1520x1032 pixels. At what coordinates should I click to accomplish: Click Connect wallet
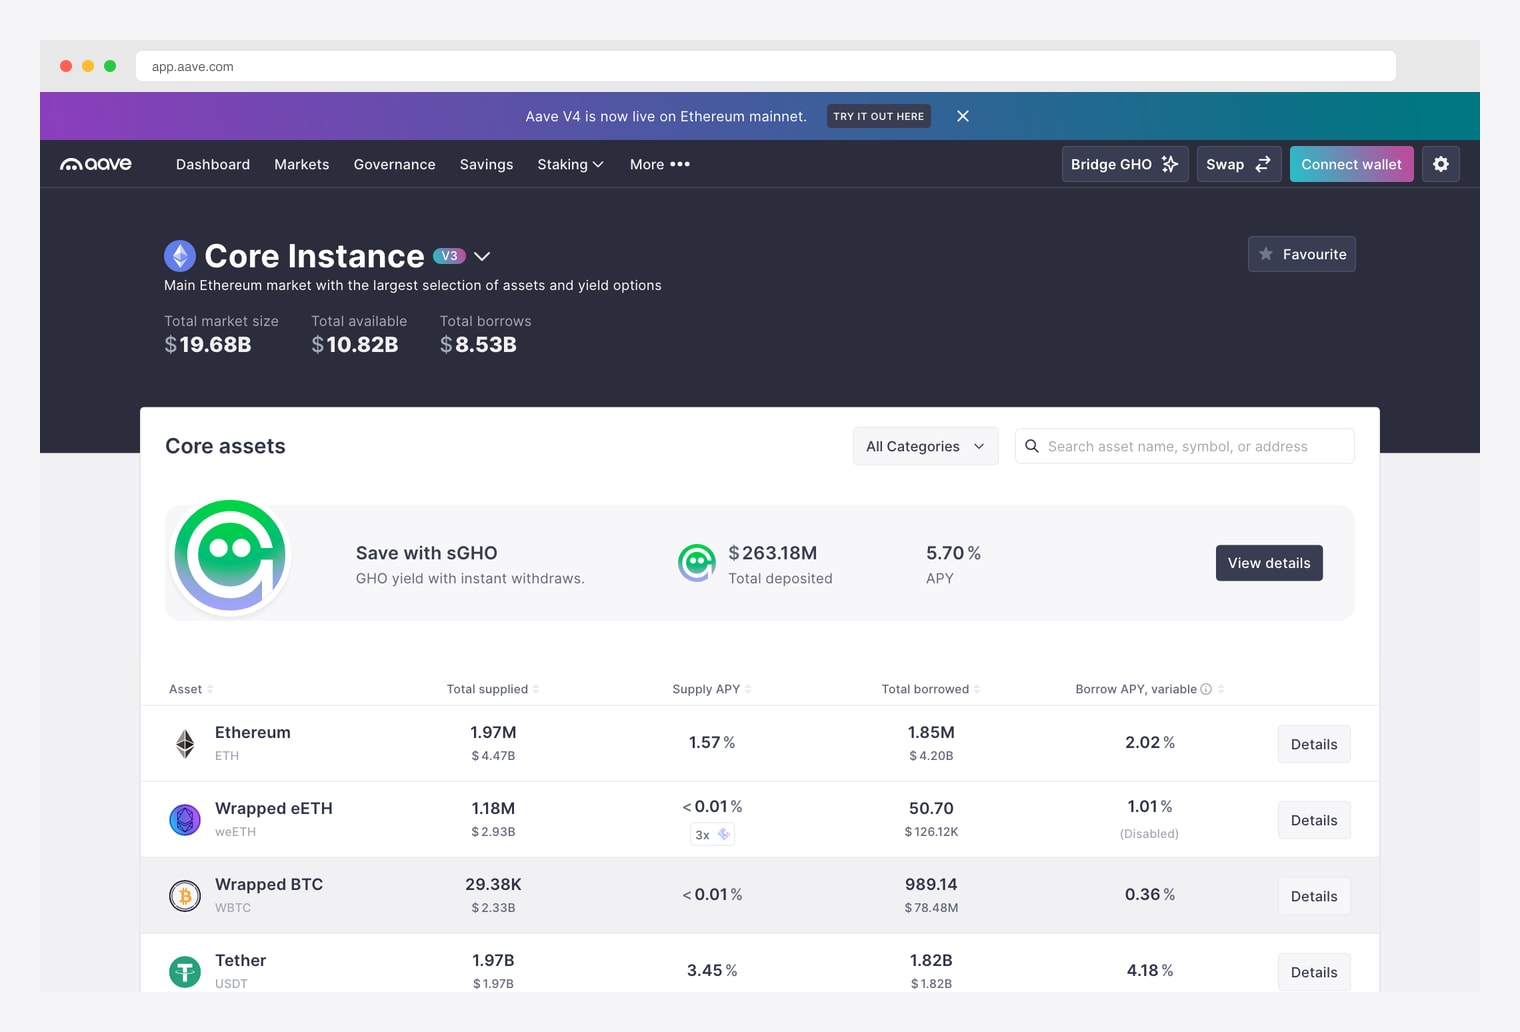click(x=1351, y=164)
